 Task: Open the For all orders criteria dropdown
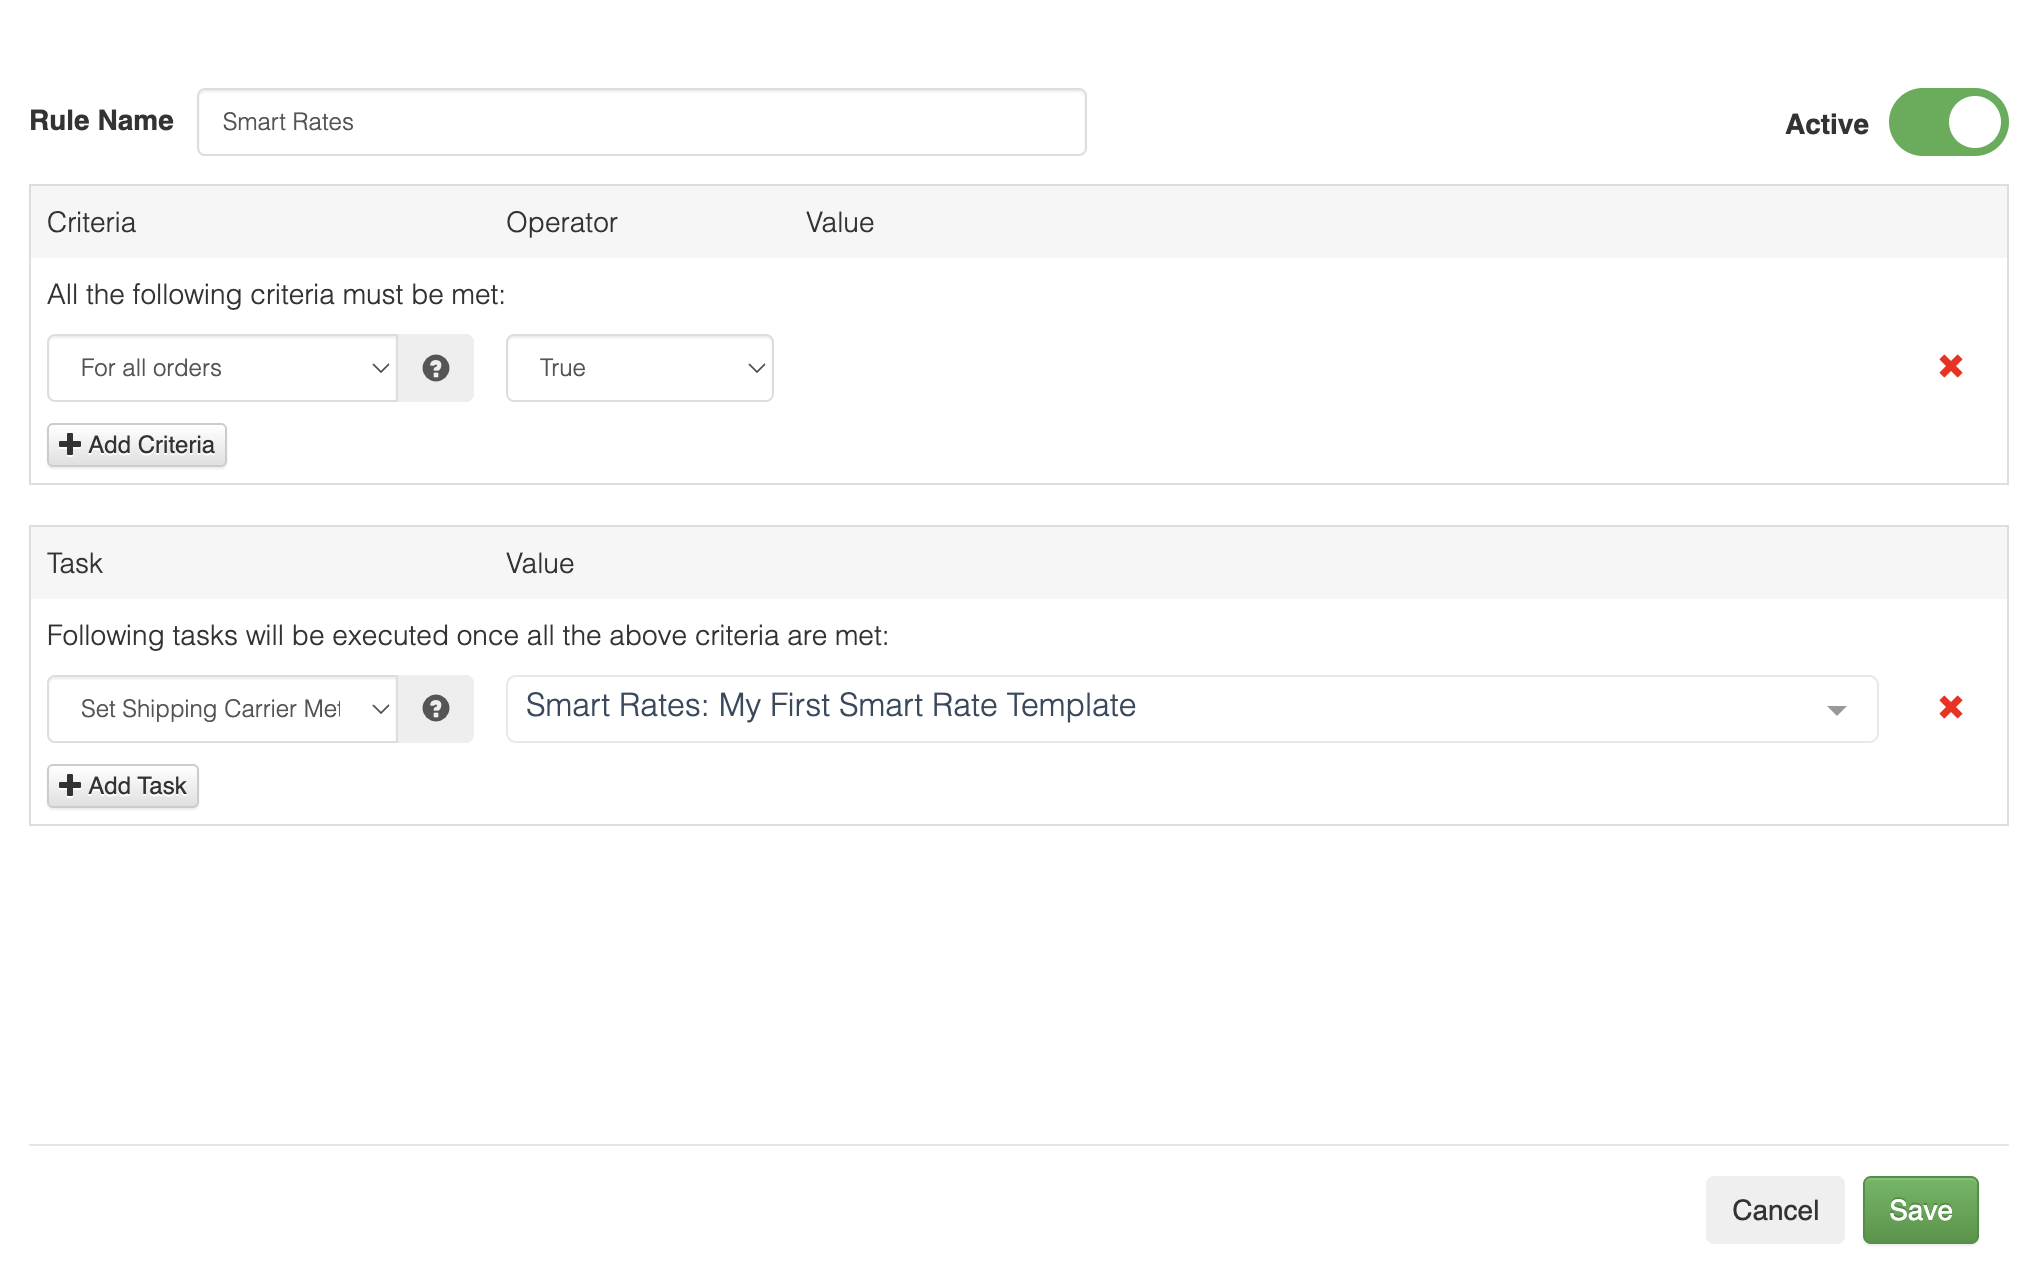pos(222,368)
